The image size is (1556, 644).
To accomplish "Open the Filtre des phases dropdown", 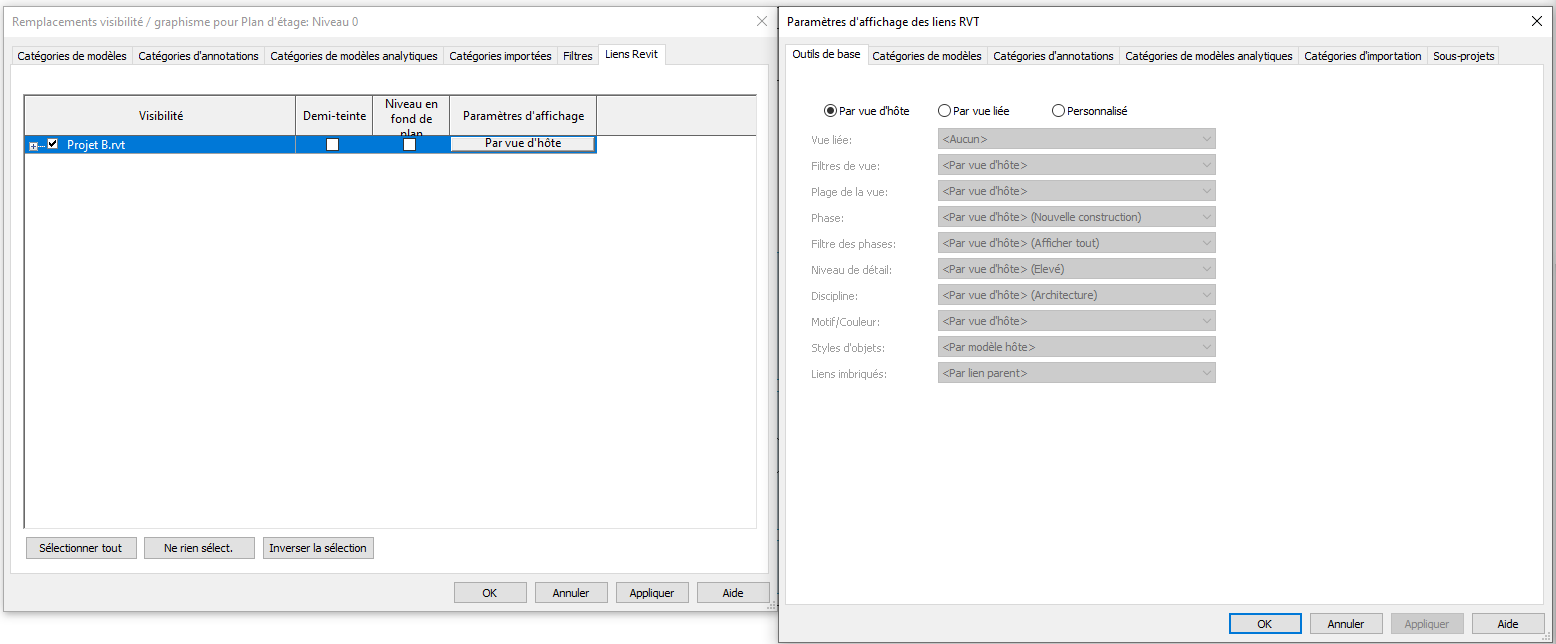I will pos(1076,243).
